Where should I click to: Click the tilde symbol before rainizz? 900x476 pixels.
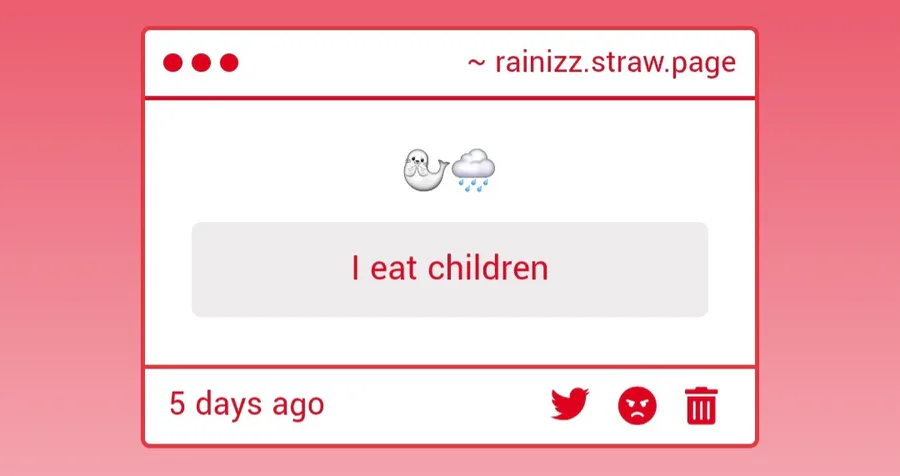[x=476, y=63]
